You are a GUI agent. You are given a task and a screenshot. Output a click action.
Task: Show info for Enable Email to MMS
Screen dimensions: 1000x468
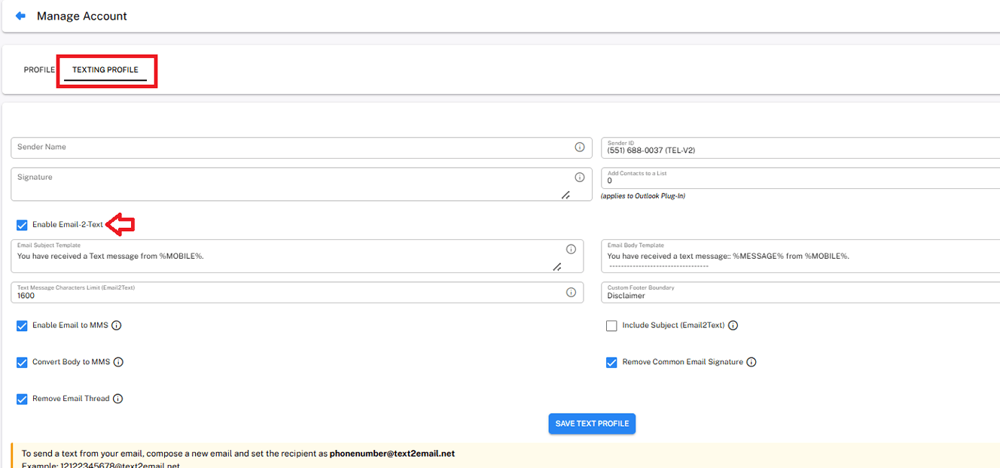coord(116,326)
